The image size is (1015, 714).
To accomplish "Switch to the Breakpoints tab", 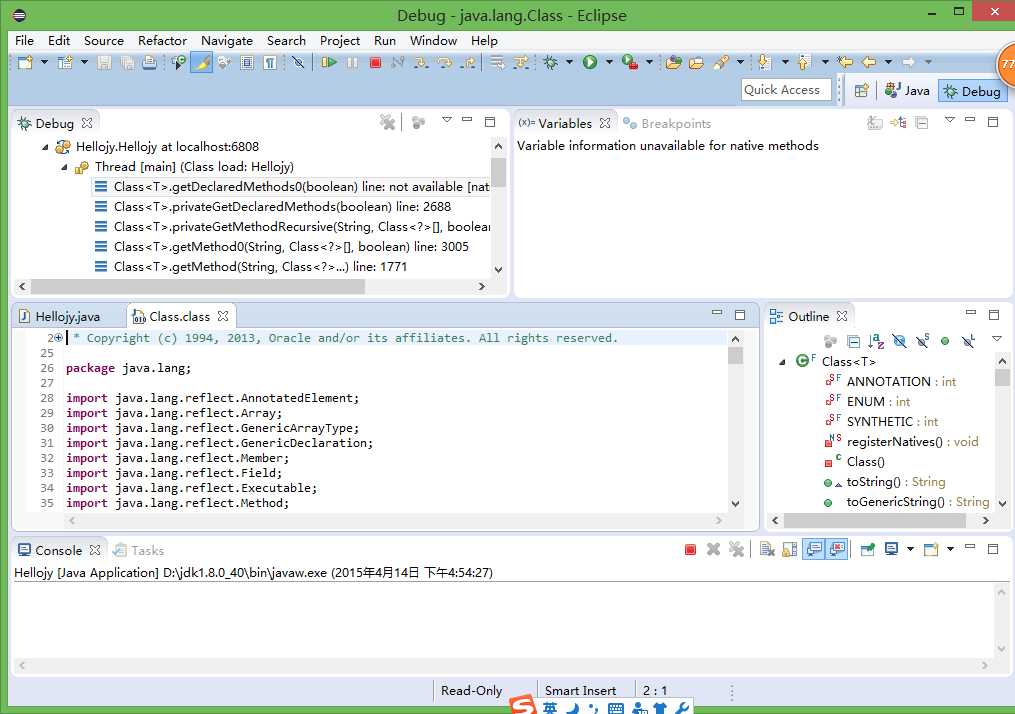I will [667, 124].
